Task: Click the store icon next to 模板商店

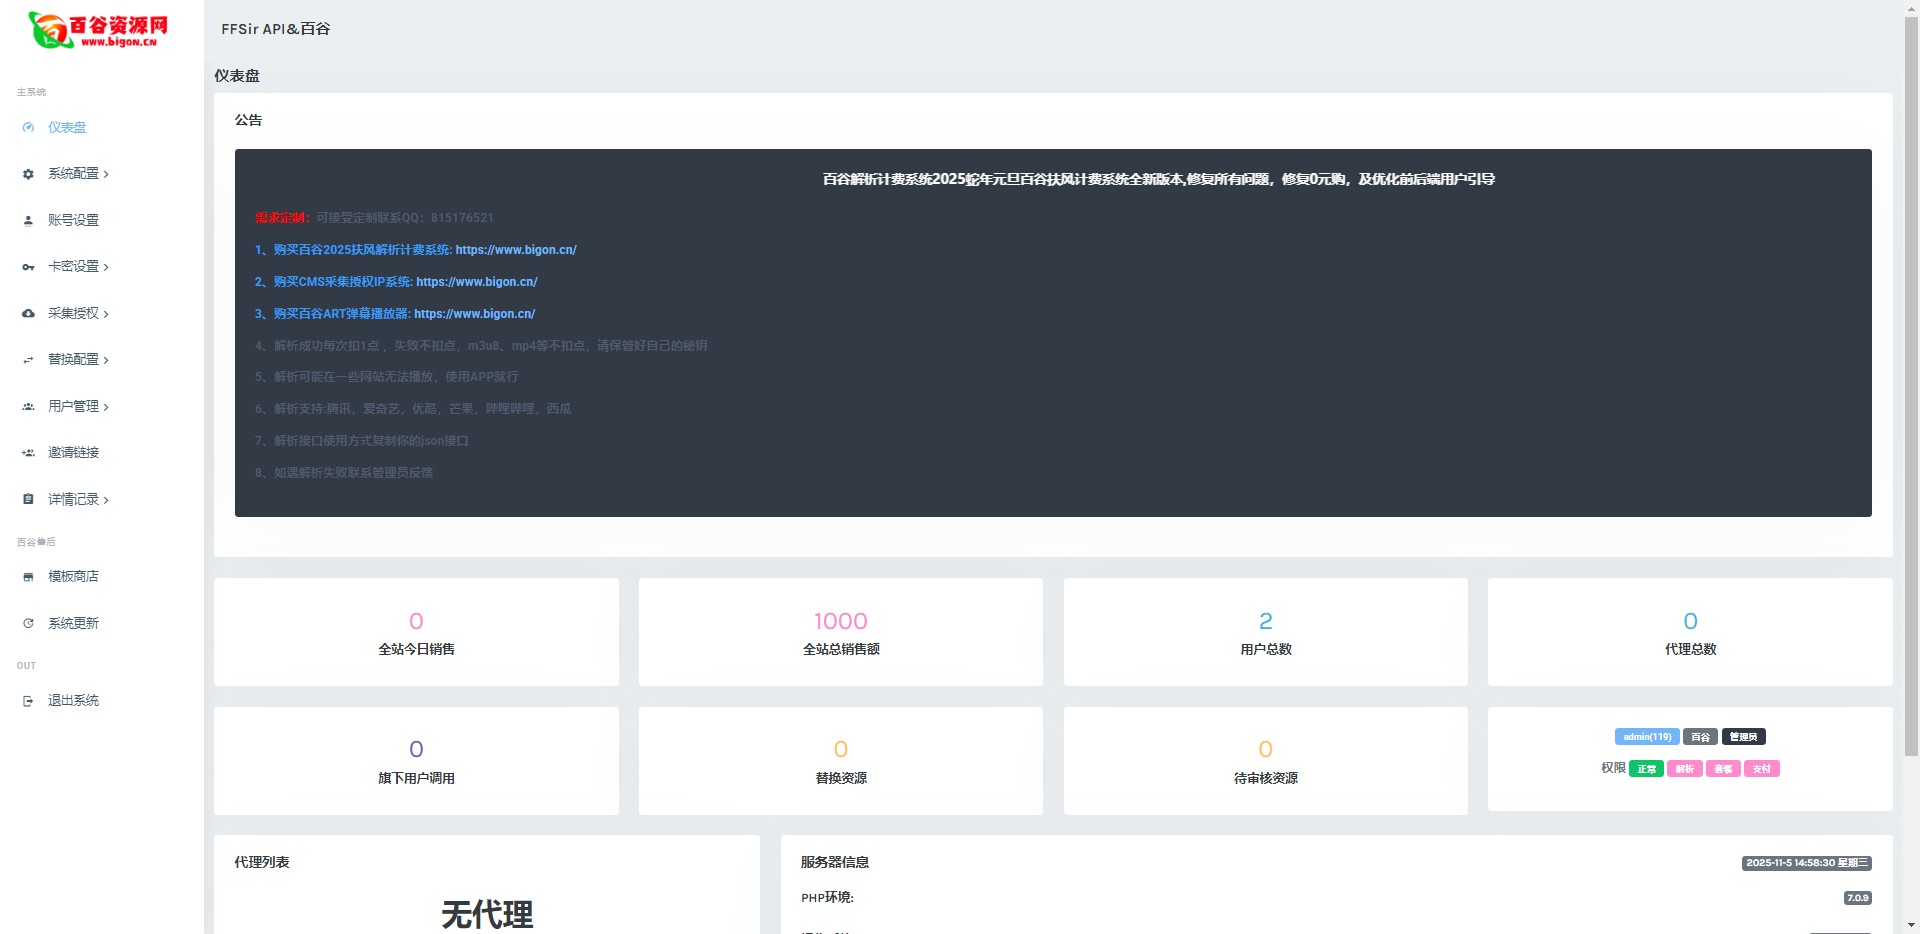Action: [28, 577]
